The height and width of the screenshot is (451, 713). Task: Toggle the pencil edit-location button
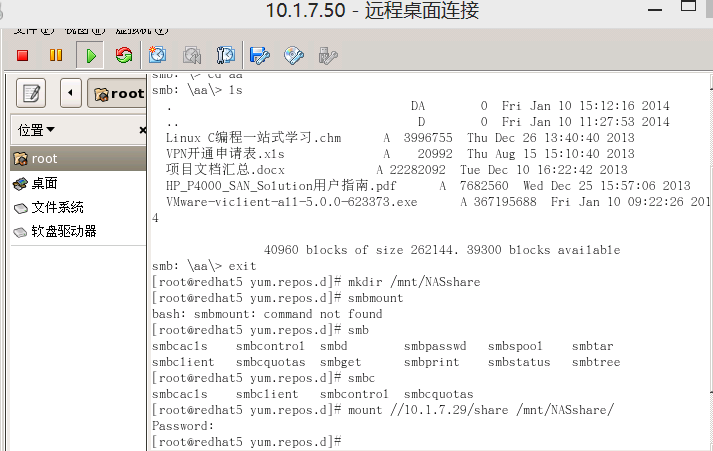[31, 93]
